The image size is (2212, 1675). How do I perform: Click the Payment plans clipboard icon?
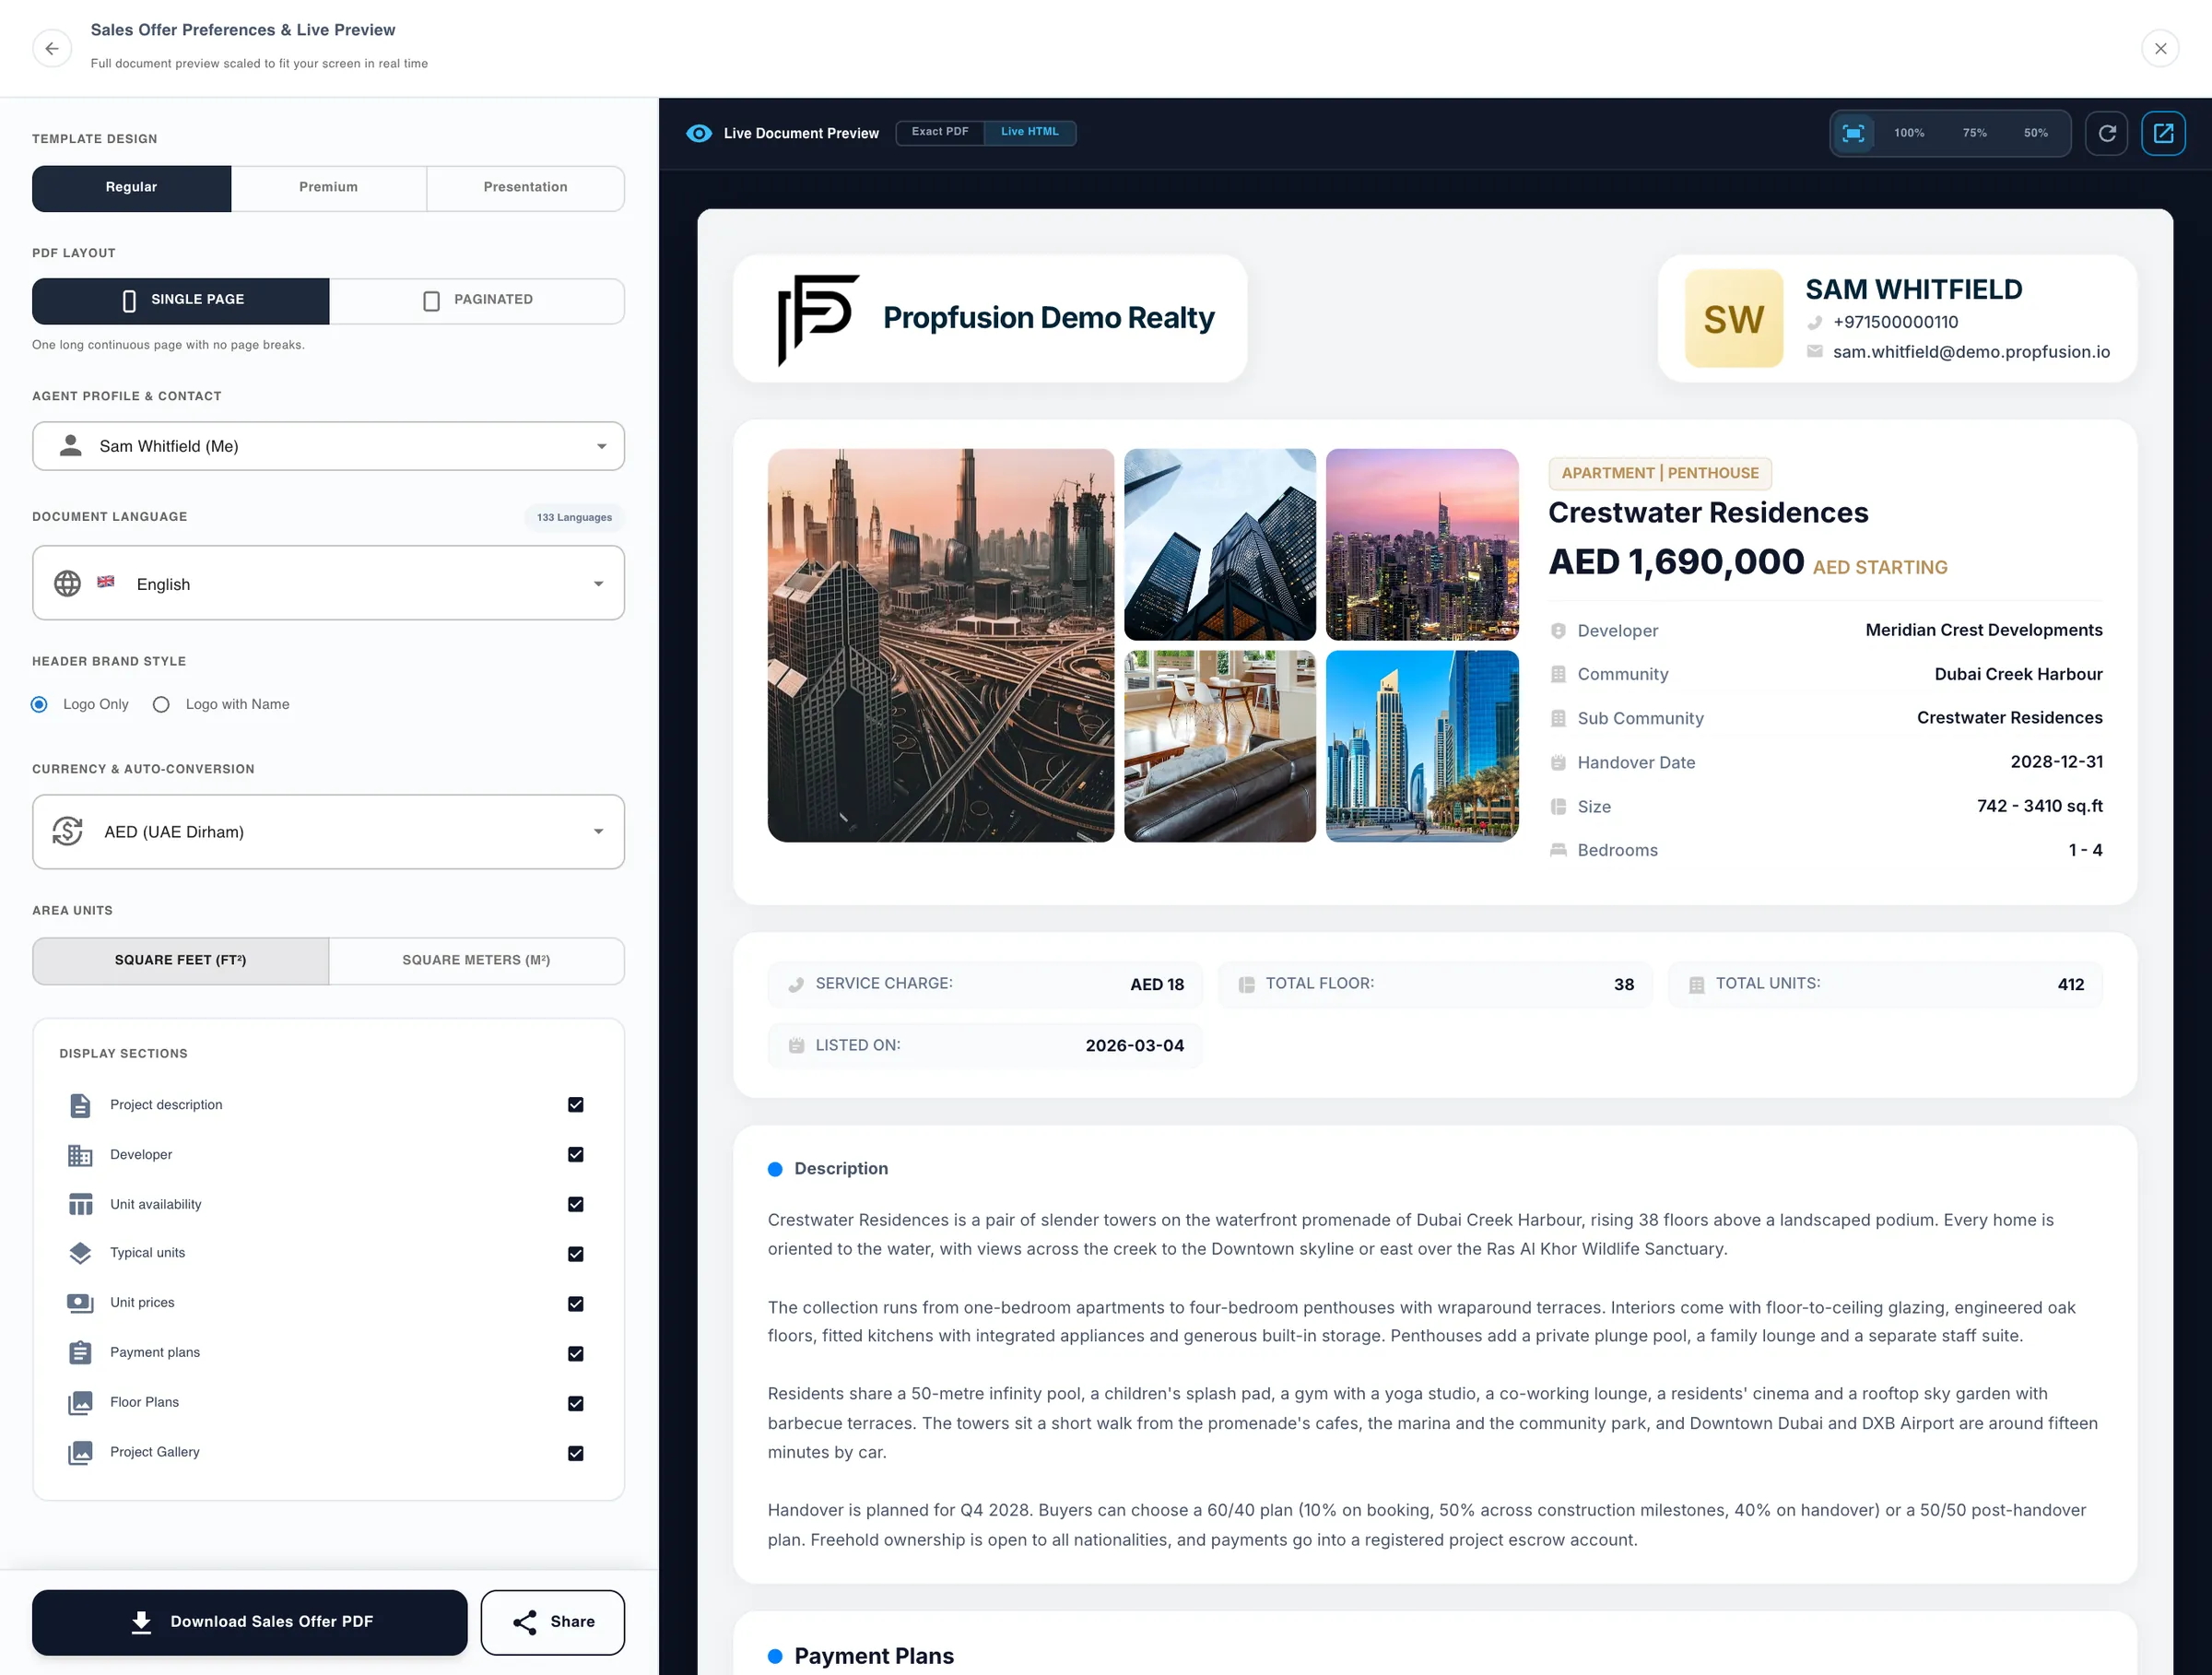80,1352
